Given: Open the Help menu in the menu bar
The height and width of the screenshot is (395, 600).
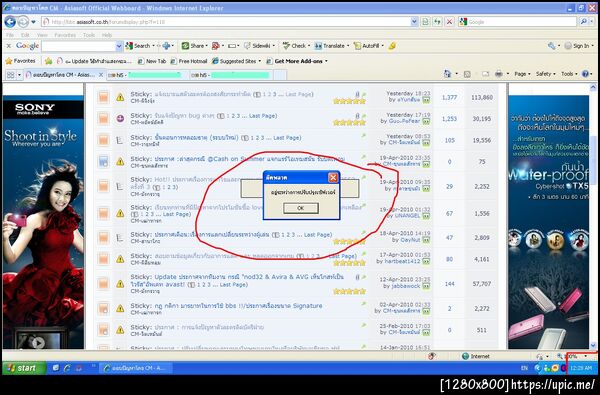Looking at the screenshot, I should click(107, 35).
